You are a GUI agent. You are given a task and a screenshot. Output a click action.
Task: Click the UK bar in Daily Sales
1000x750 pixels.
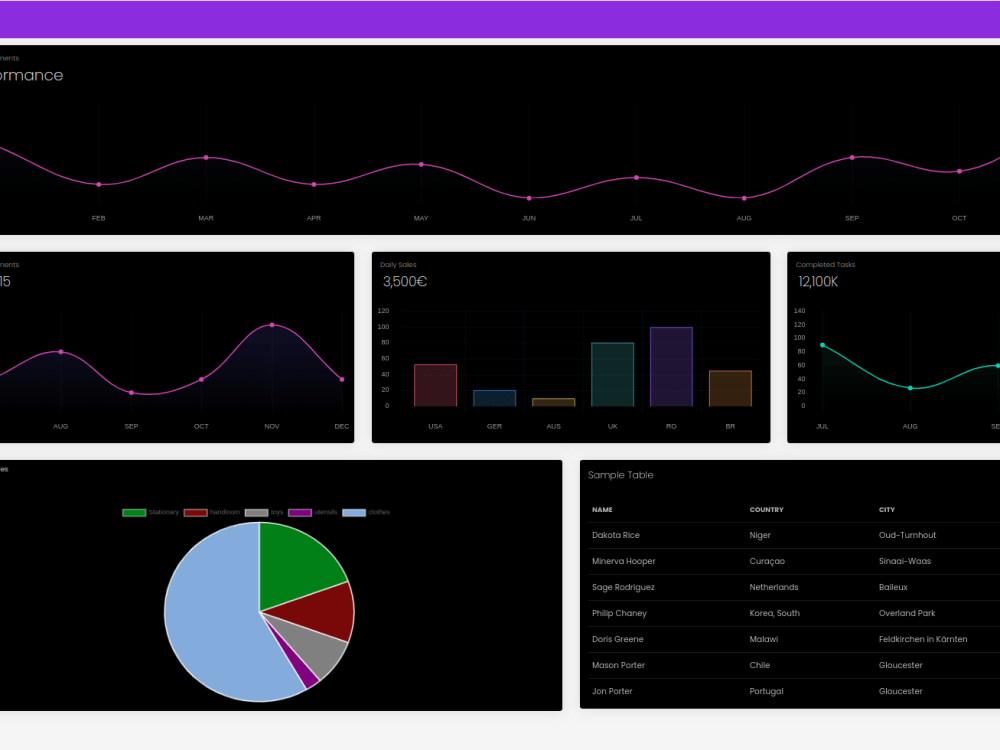(612, 375)
